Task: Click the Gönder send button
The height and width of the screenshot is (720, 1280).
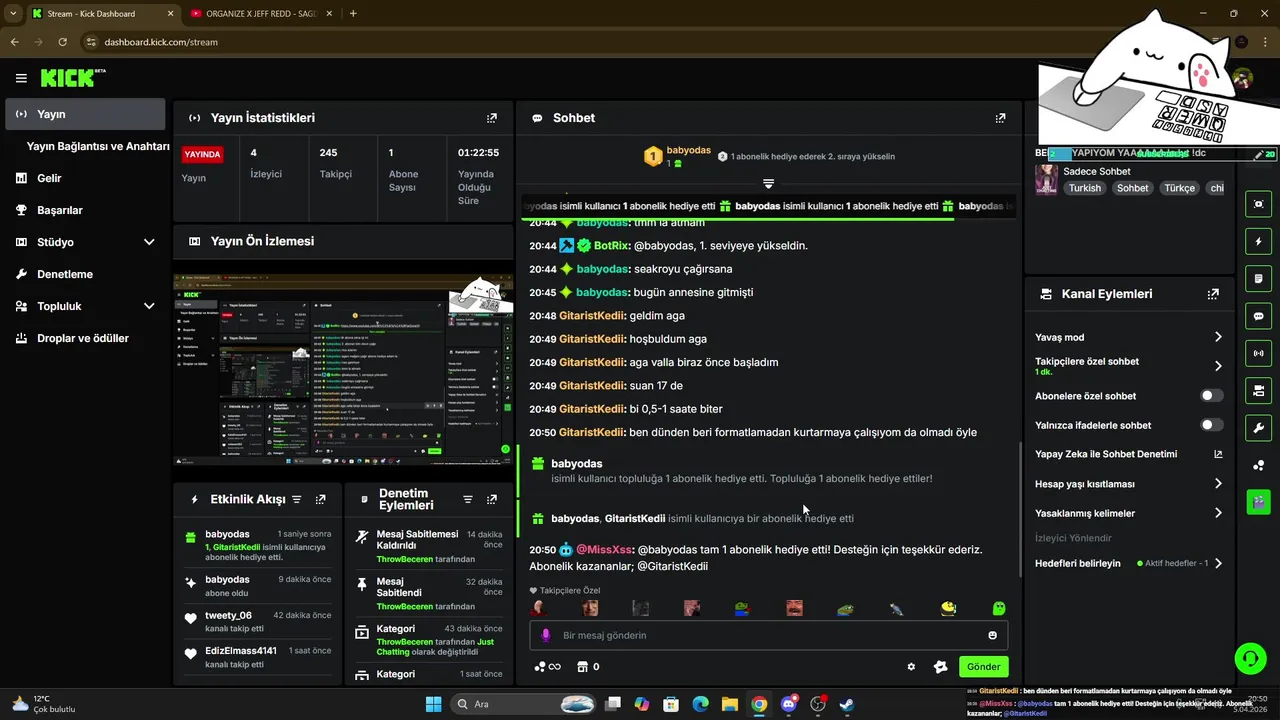Action: tap(983, 667)
